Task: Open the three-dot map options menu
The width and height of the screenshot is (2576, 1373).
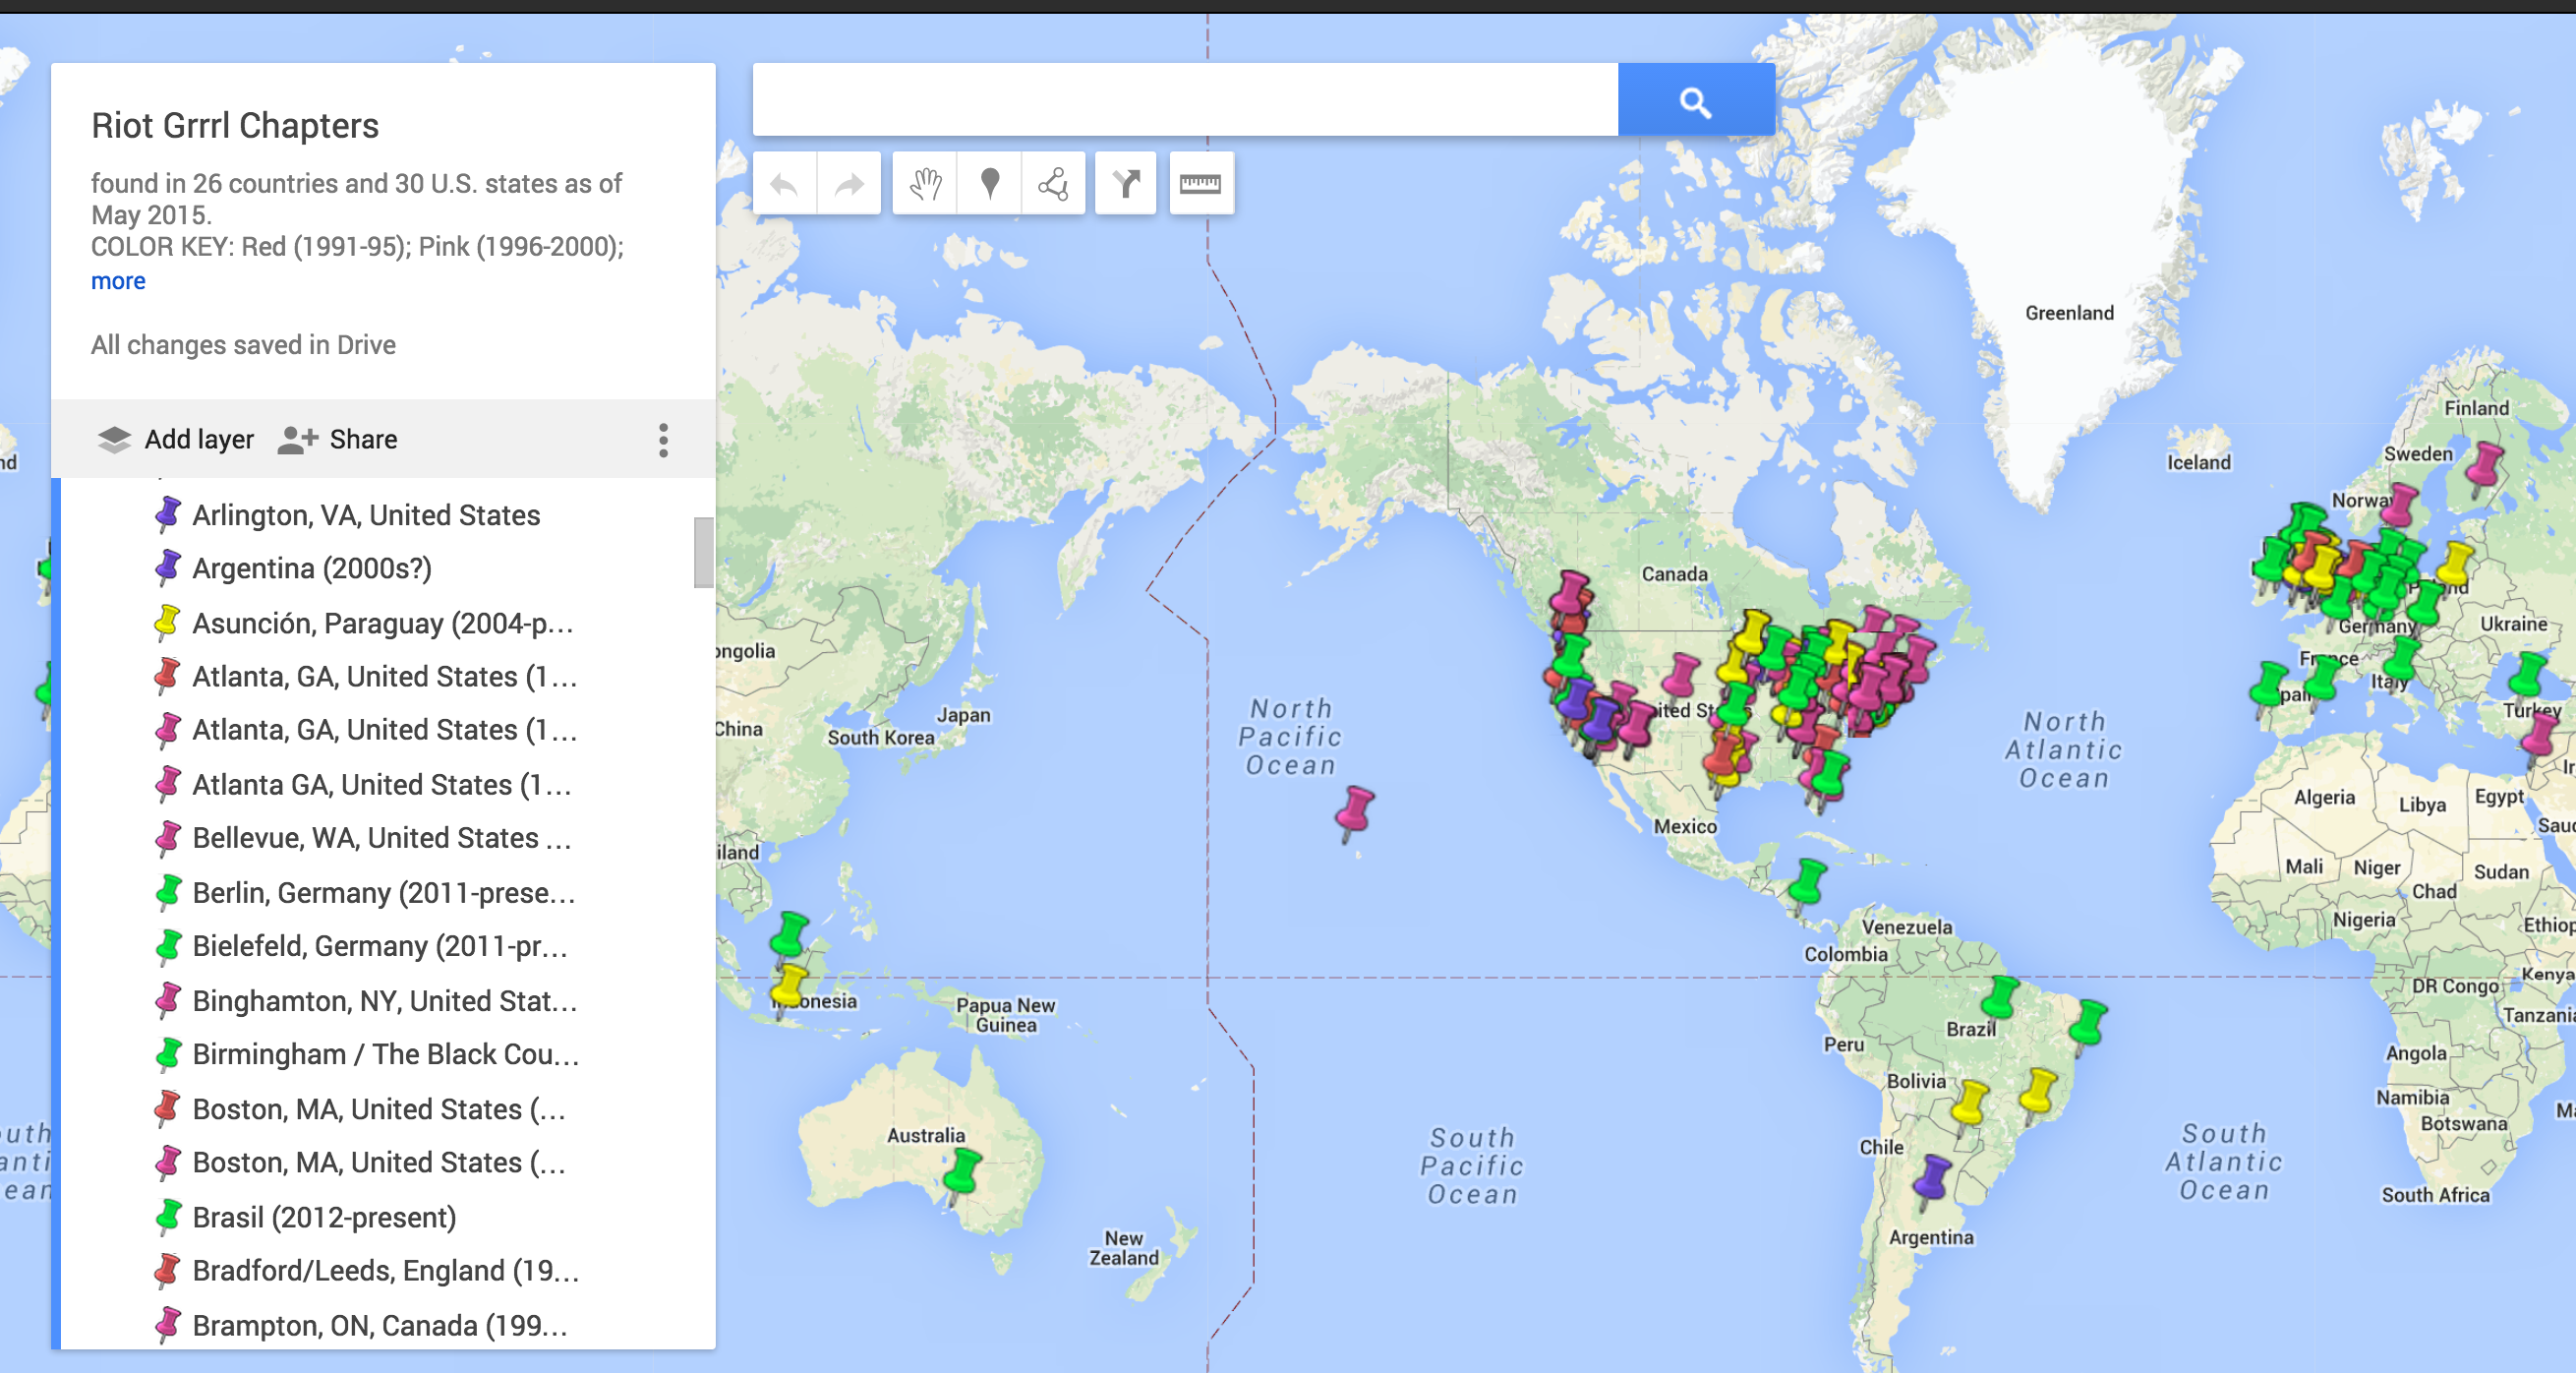Action: 663,440
